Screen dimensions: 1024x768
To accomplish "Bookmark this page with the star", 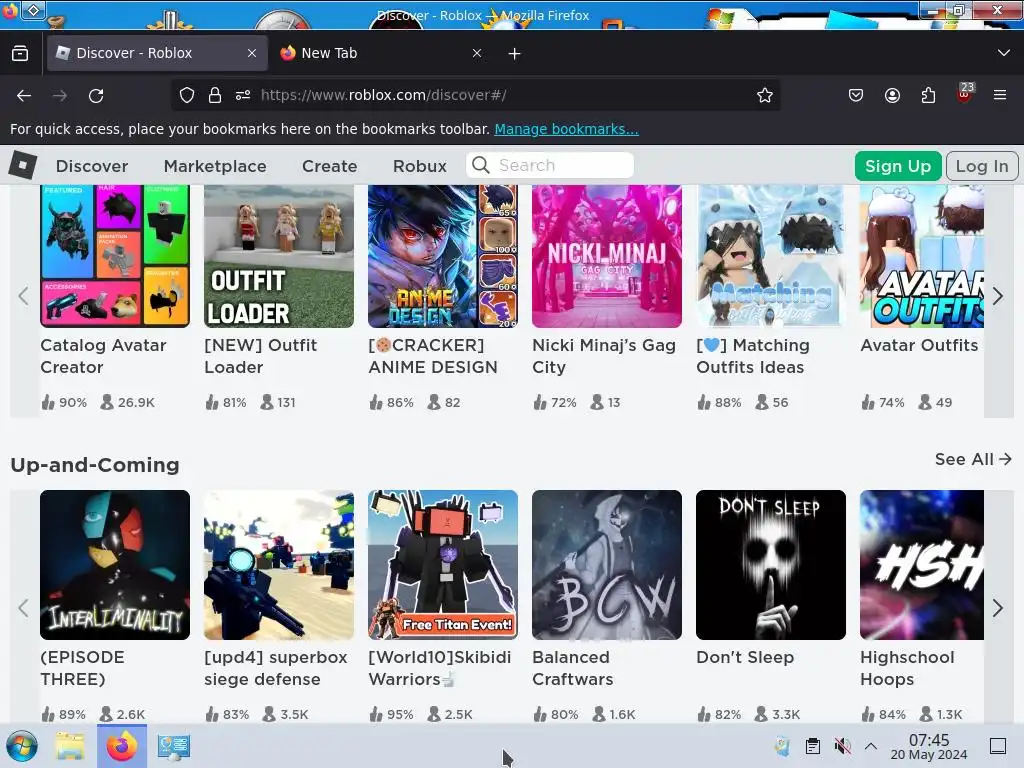I will point(765,95).
